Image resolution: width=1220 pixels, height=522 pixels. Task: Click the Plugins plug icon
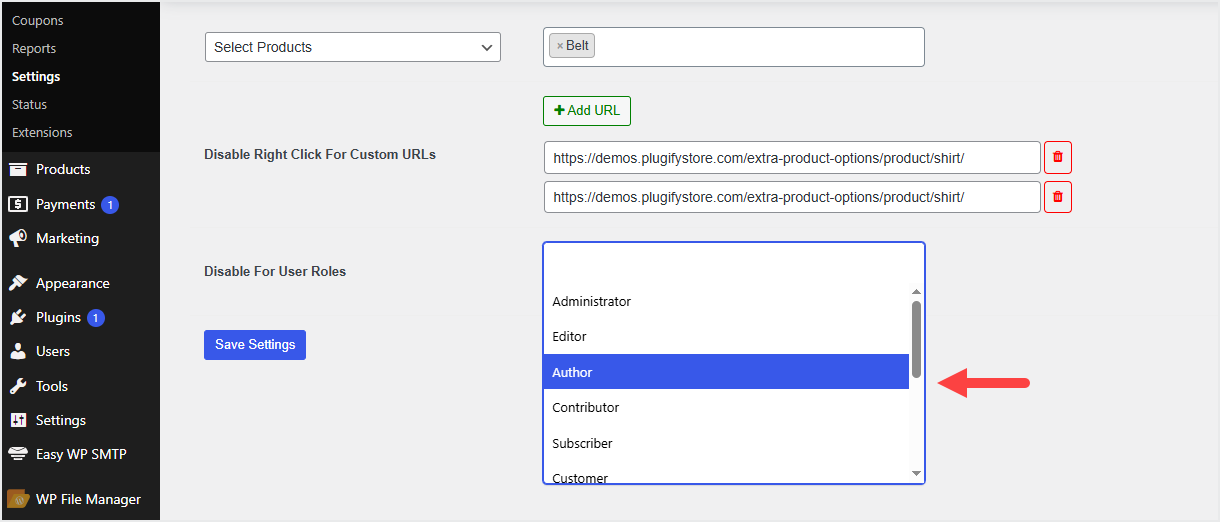click(x=18, y=317)
